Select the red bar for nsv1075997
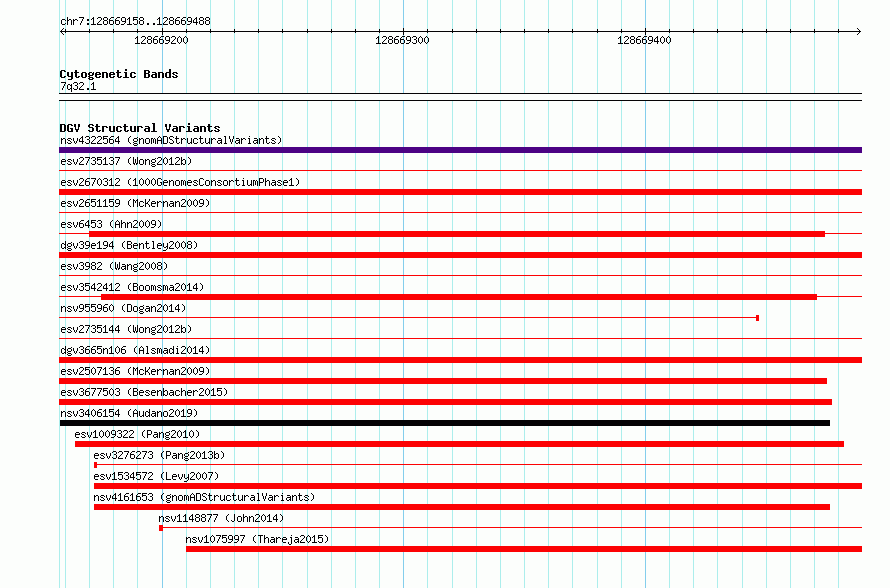Screen dimensions: 890x588 (x=524, y=549)
